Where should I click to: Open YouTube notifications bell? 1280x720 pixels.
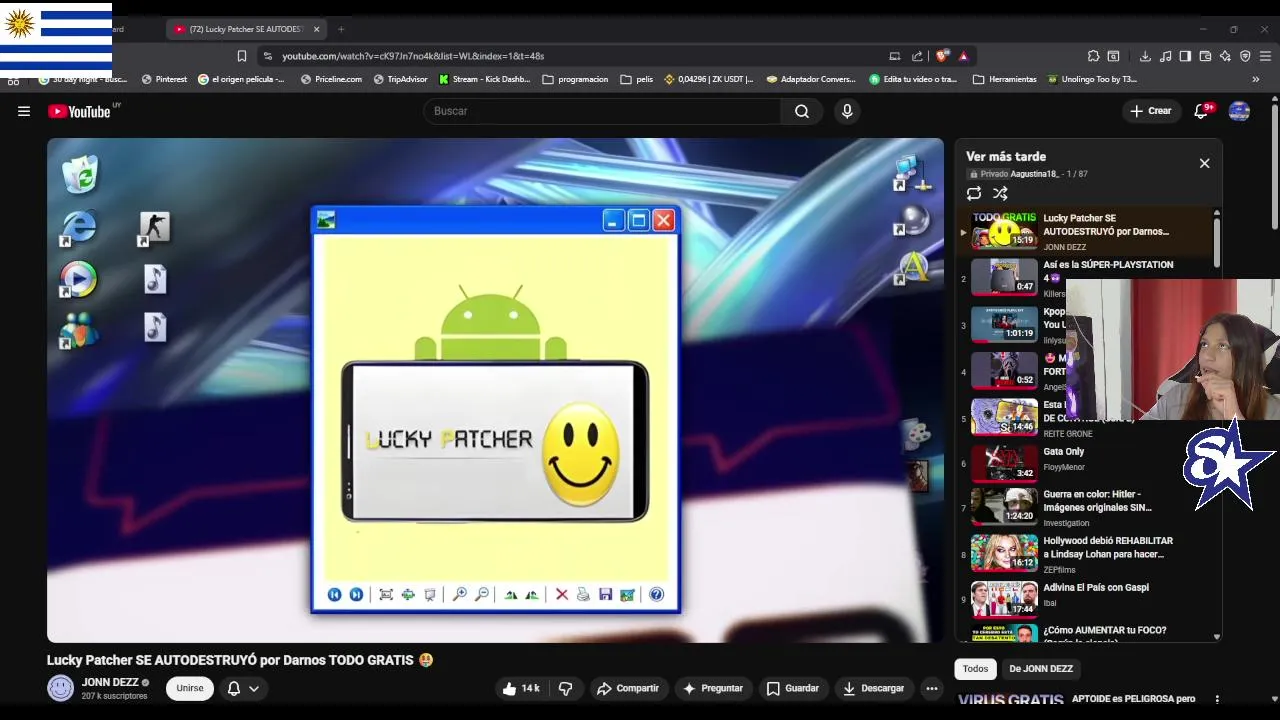click(x=1202, y=111)
